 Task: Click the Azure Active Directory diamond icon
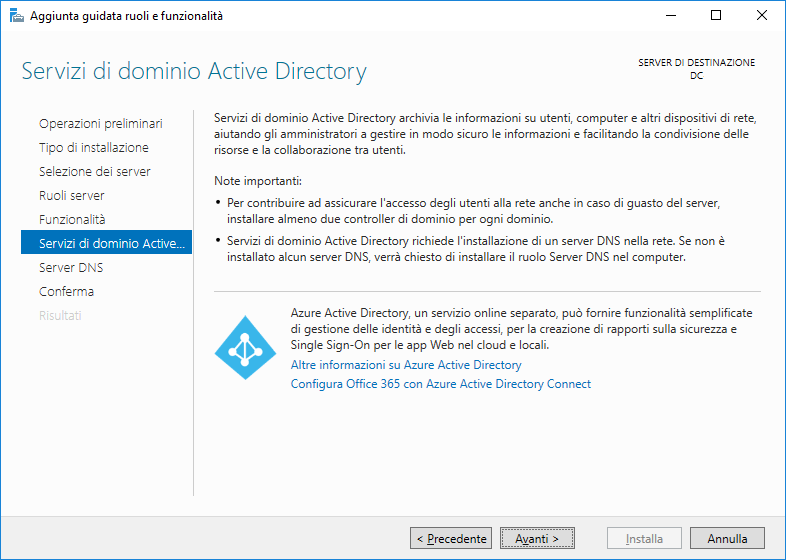coord(245,347)
